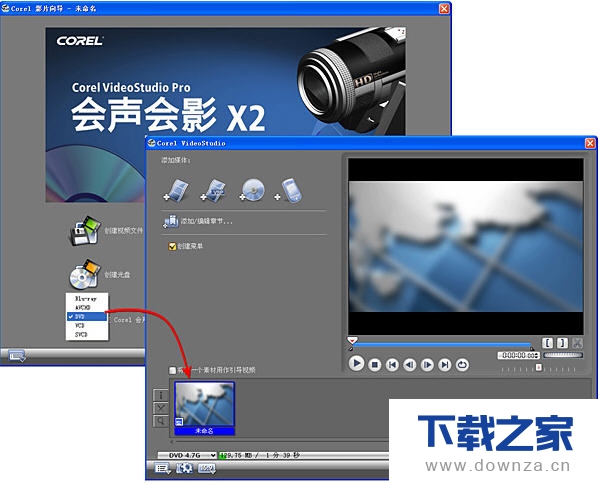Click the create video file icon in wizard window

(85, 231)
